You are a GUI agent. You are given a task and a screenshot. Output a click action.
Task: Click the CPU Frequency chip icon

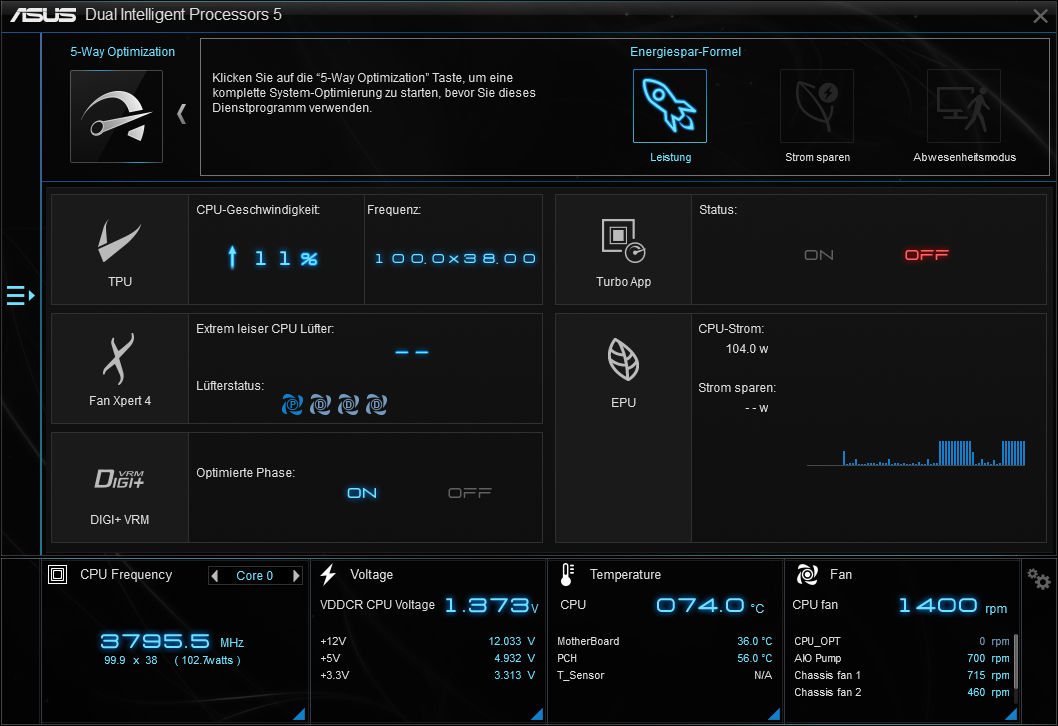pos(57,574)
